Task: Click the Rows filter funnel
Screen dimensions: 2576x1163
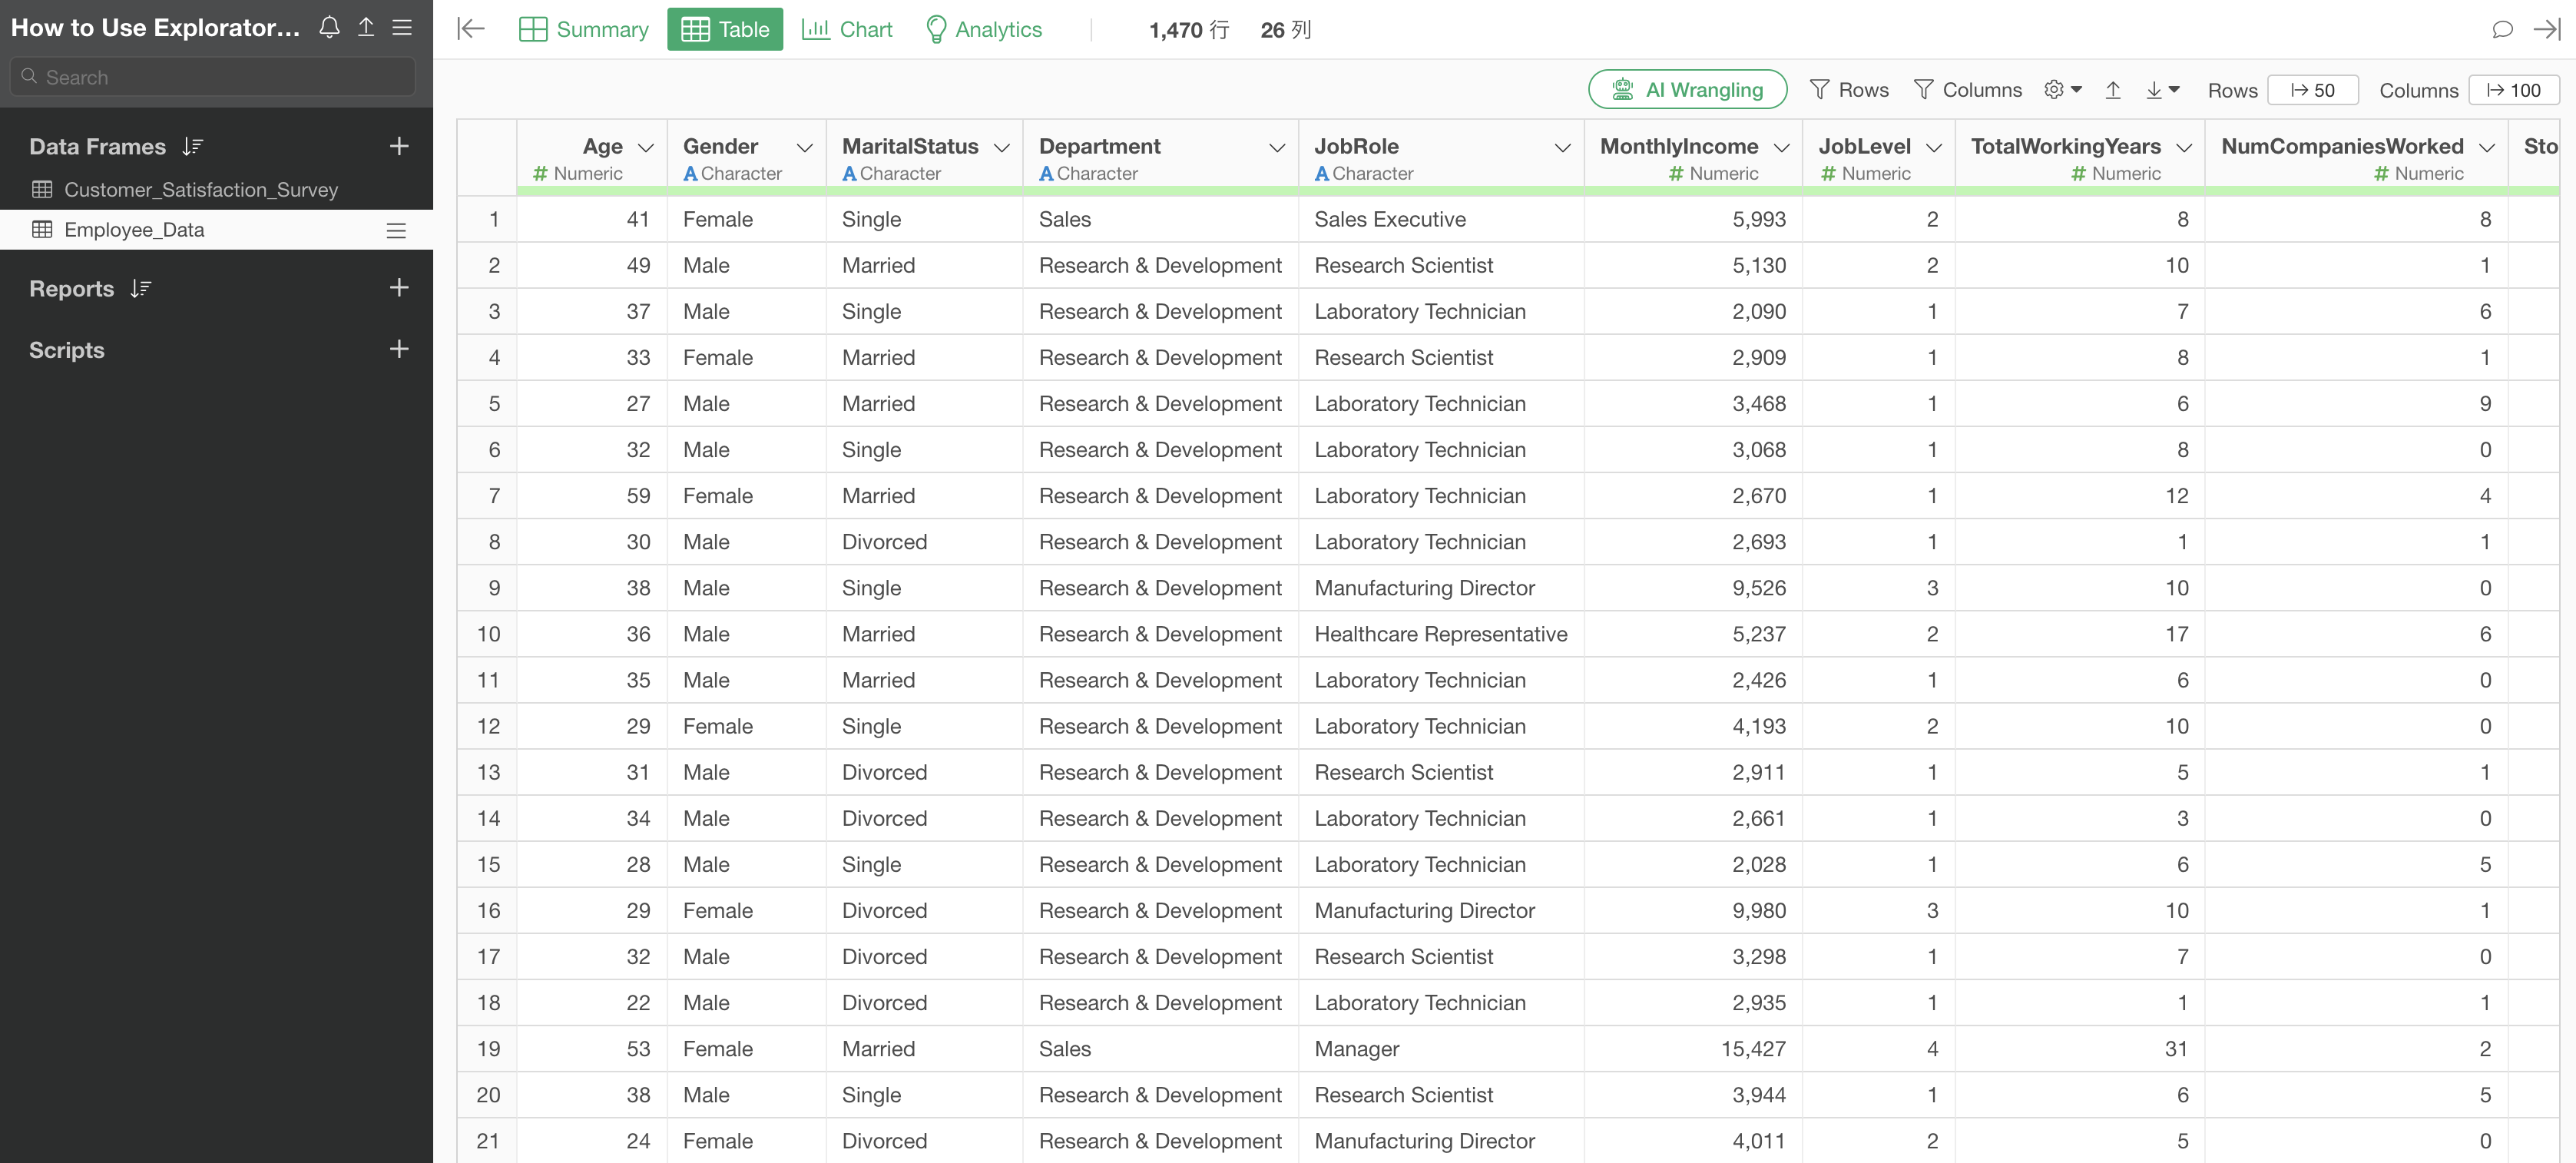Action: 1849,90
